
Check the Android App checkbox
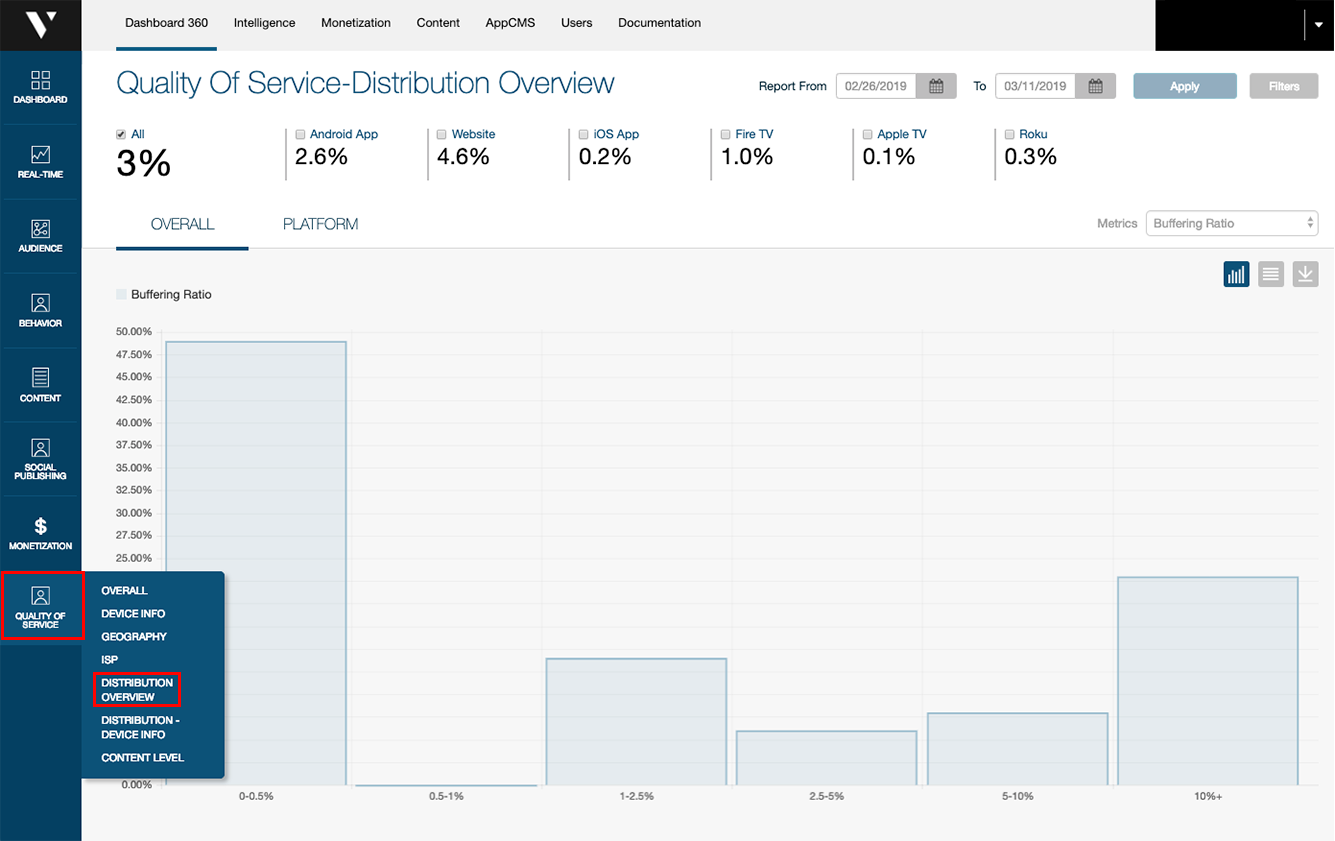coord(300,134)
